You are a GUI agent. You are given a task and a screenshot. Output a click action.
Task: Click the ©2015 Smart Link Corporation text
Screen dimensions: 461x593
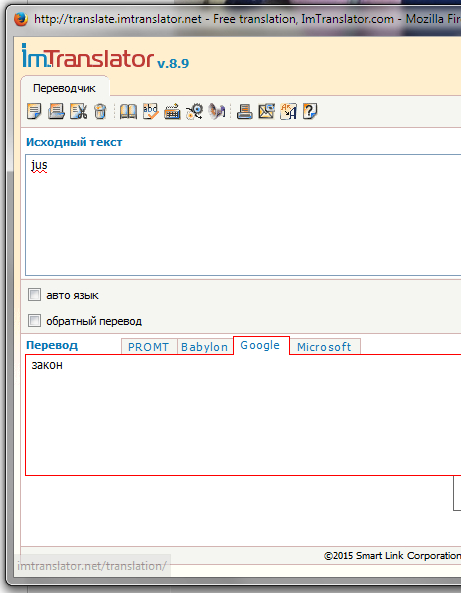[x=392, y=556]
